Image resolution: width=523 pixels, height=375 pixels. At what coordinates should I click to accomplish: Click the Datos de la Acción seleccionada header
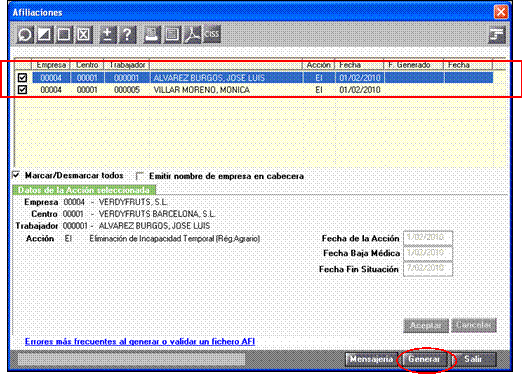tap(84, 190)
